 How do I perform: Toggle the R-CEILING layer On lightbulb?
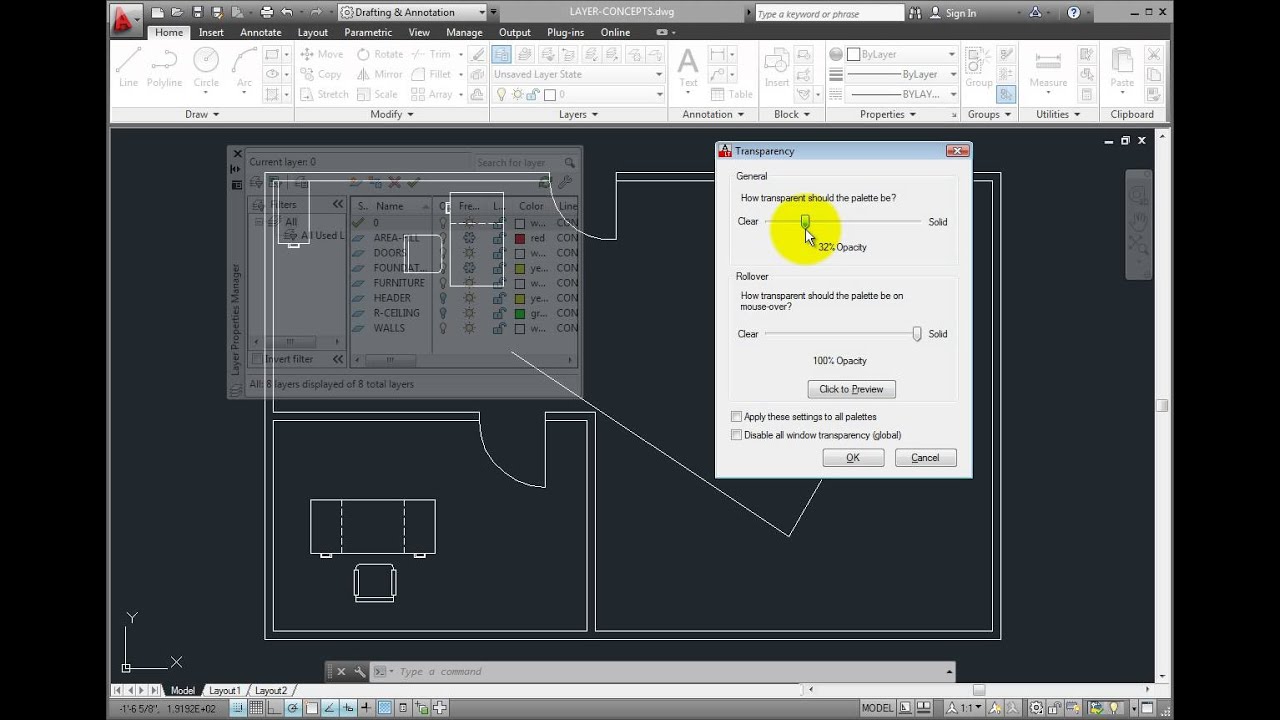444,313
